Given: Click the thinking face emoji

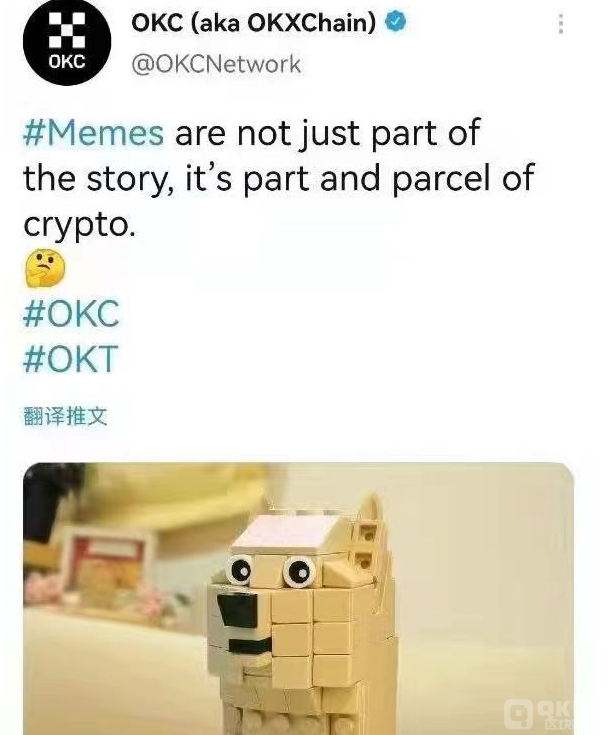Looking at the screenshot, I should 45,268.
